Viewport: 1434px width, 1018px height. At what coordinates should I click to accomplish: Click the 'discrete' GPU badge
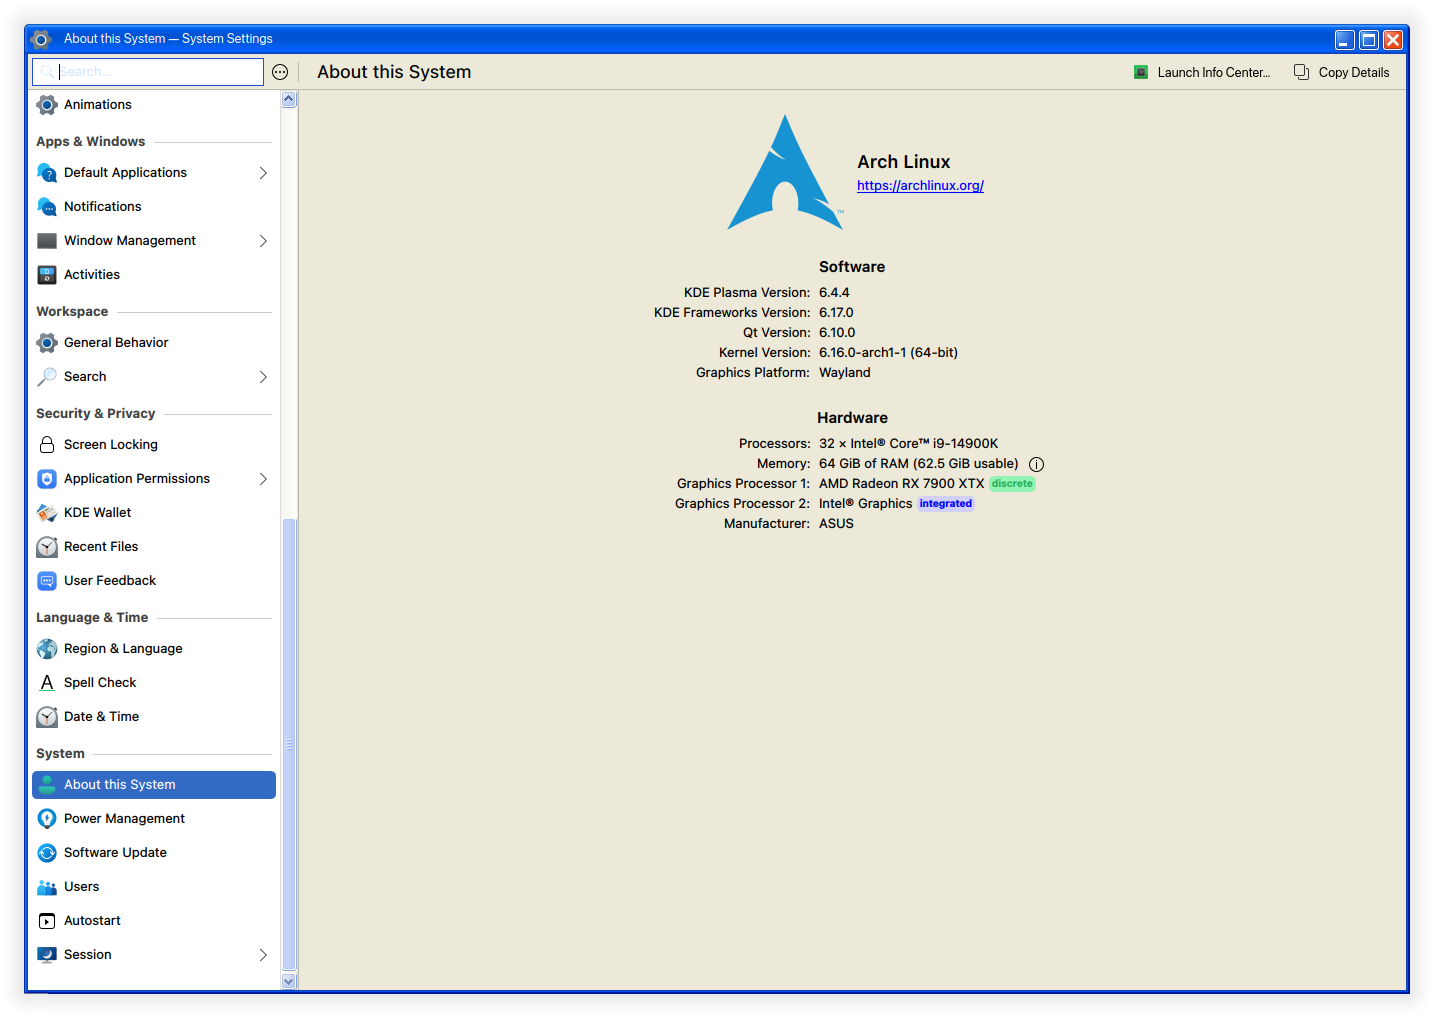pyautogui.click(x=1012, y=484)
